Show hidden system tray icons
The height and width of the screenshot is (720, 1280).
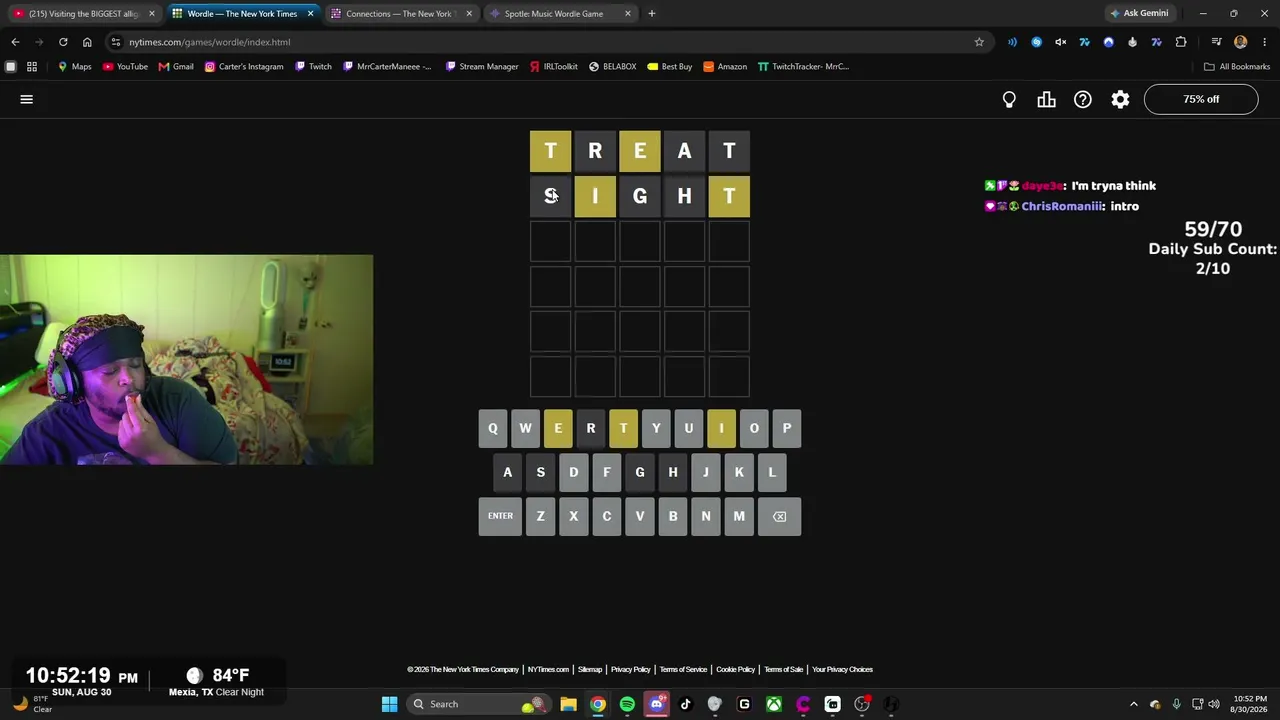(x=1133, y=704)
